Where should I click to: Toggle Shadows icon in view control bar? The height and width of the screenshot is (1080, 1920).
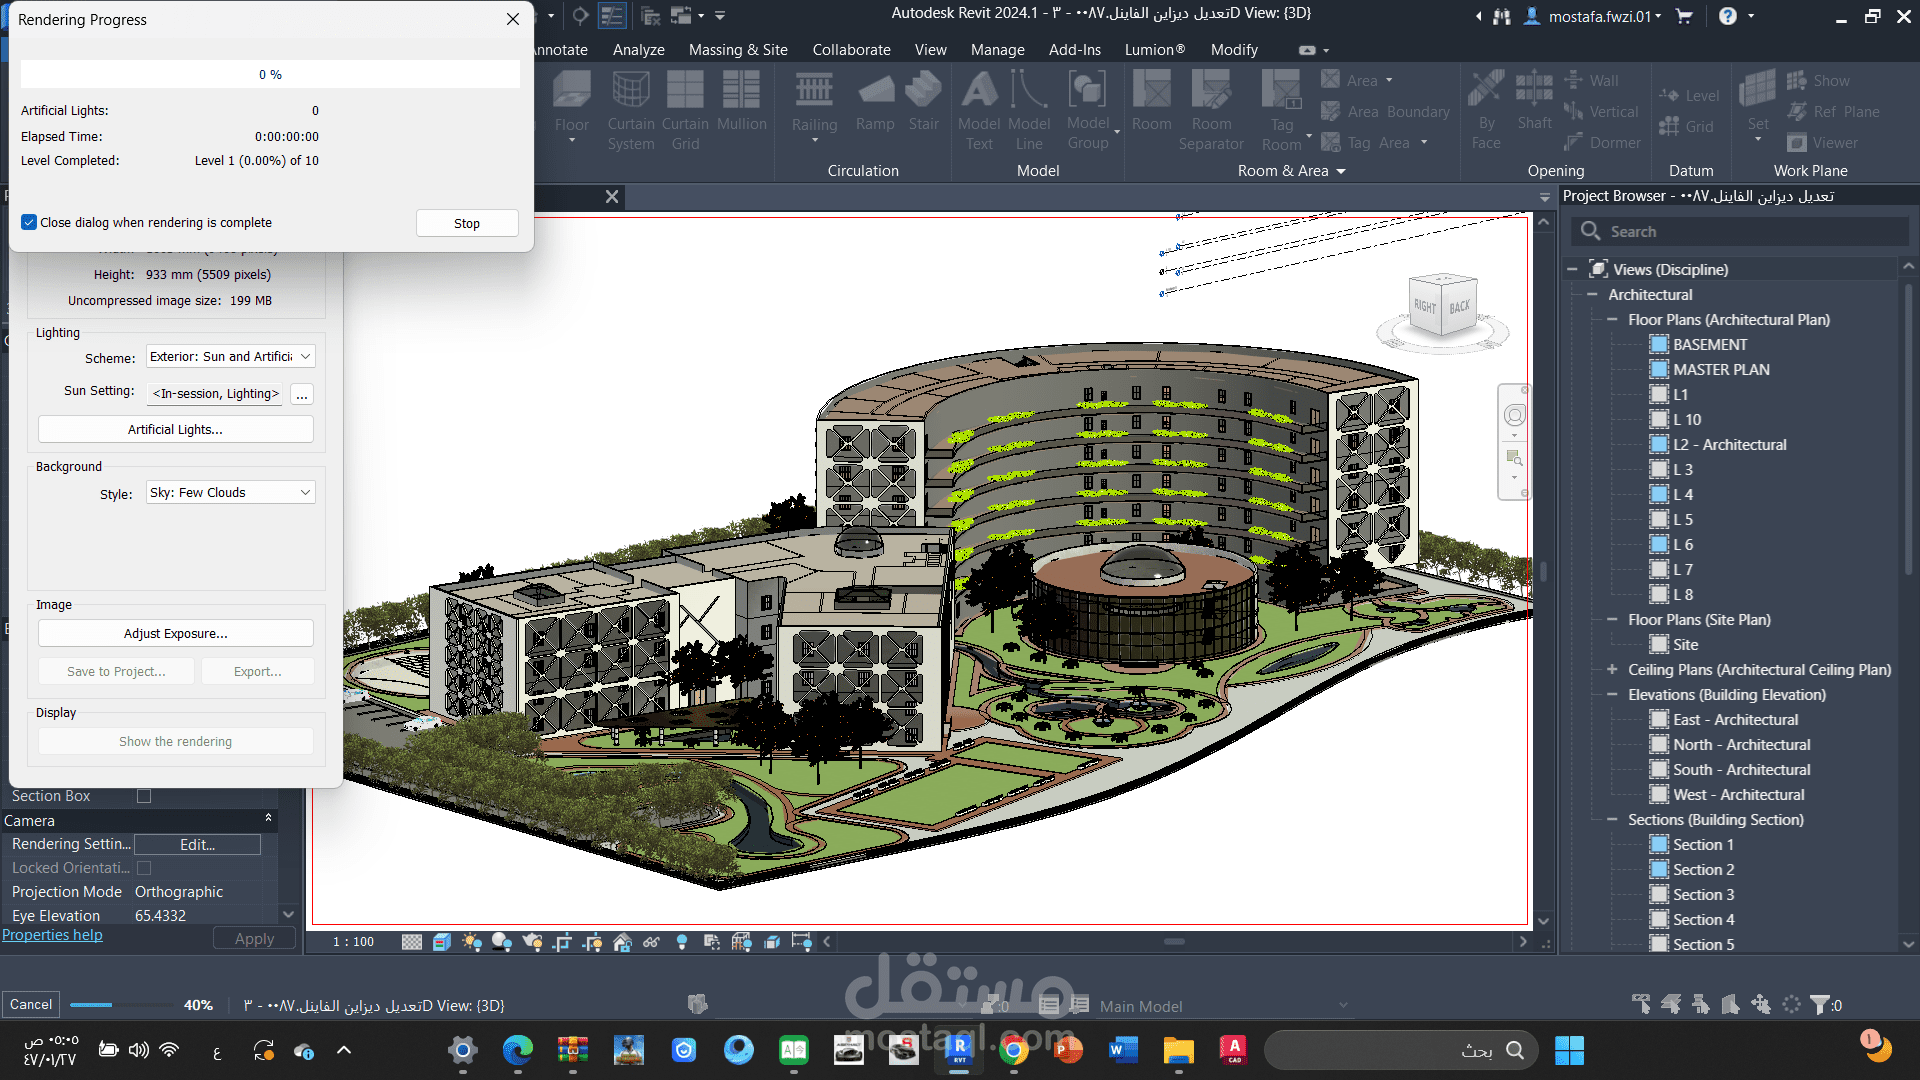(x=502, y=942)
